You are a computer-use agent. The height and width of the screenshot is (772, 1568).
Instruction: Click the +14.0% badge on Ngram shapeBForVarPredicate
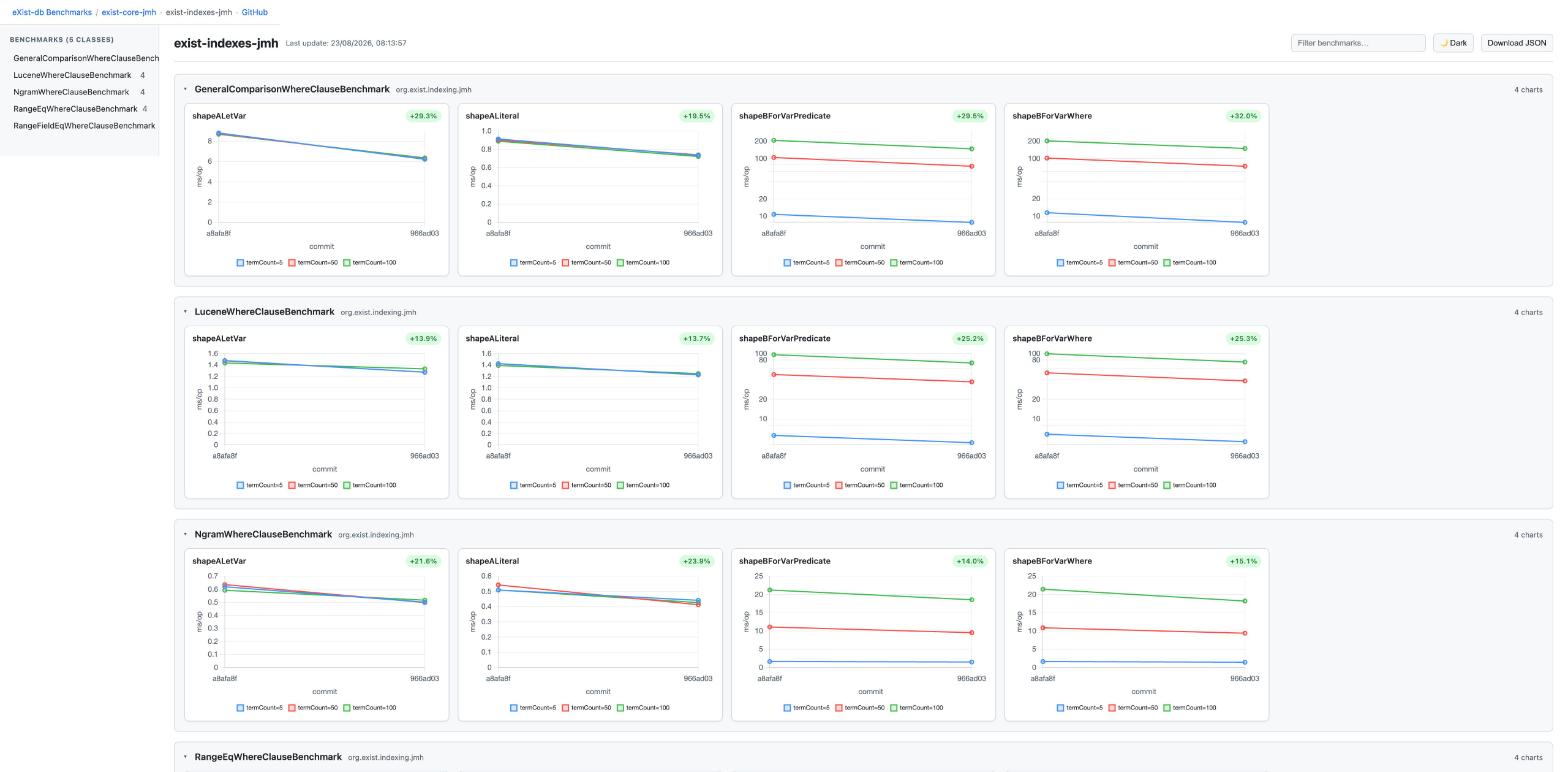coord(970,561)
